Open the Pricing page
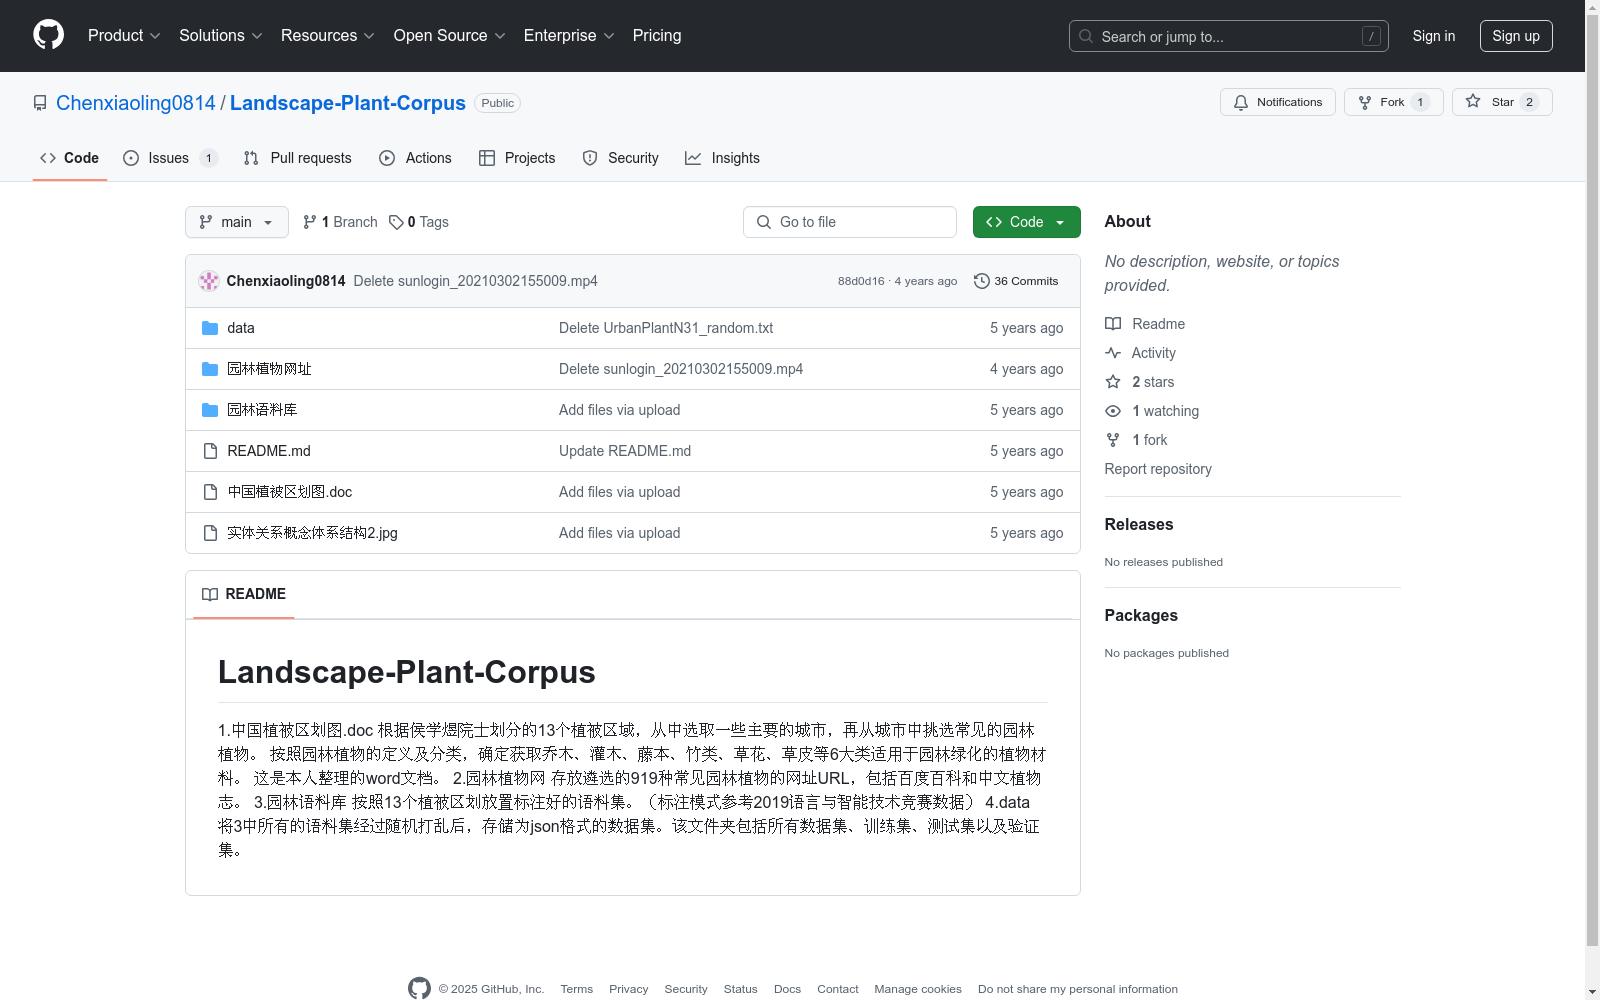 tap(657, 35)
